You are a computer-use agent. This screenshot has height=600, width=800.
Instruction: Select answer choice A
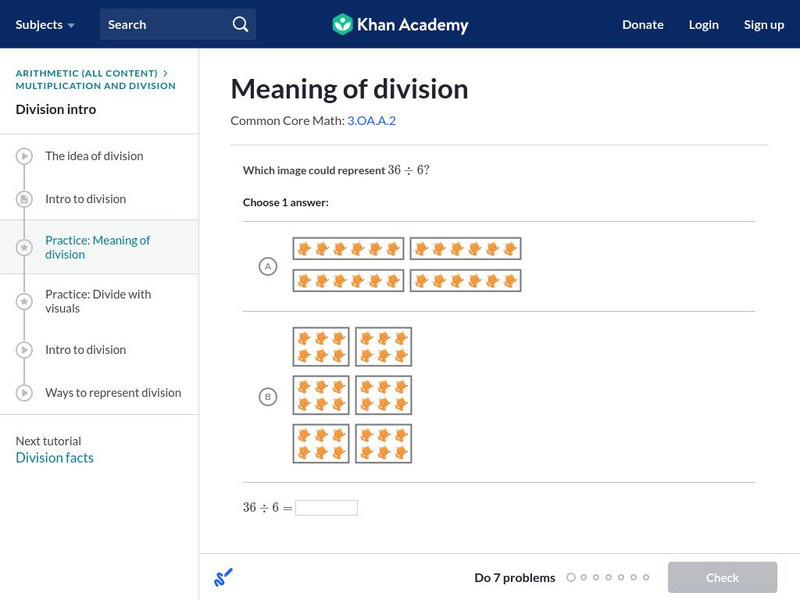(x=267, y=266)
